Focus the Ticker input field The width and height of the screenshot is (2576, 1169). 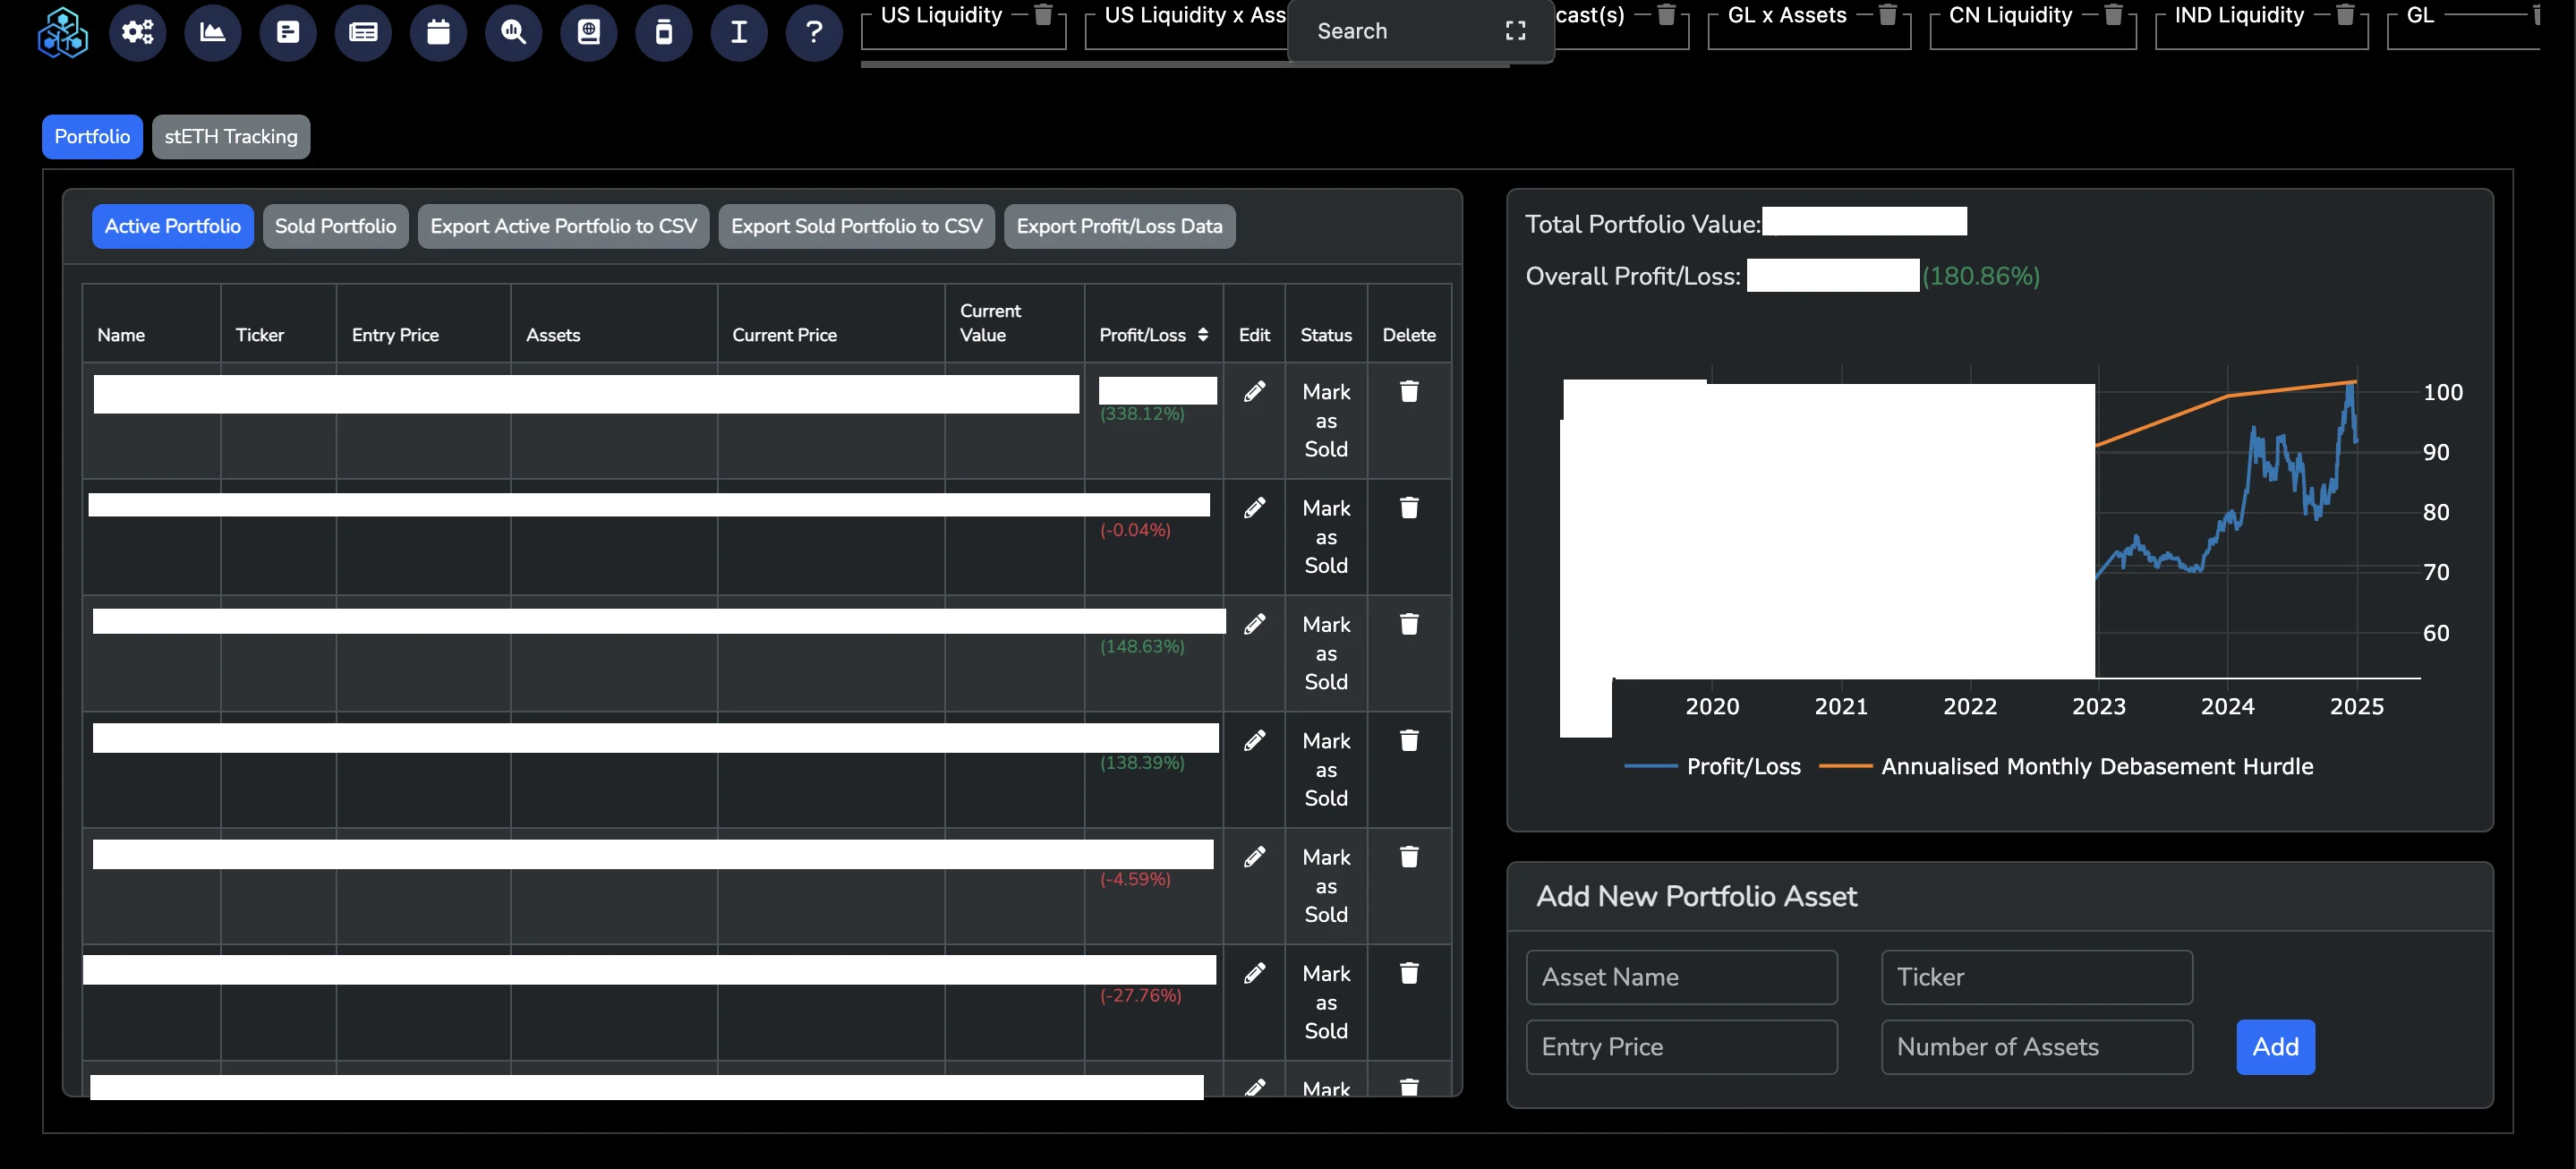coord(2036,977)
